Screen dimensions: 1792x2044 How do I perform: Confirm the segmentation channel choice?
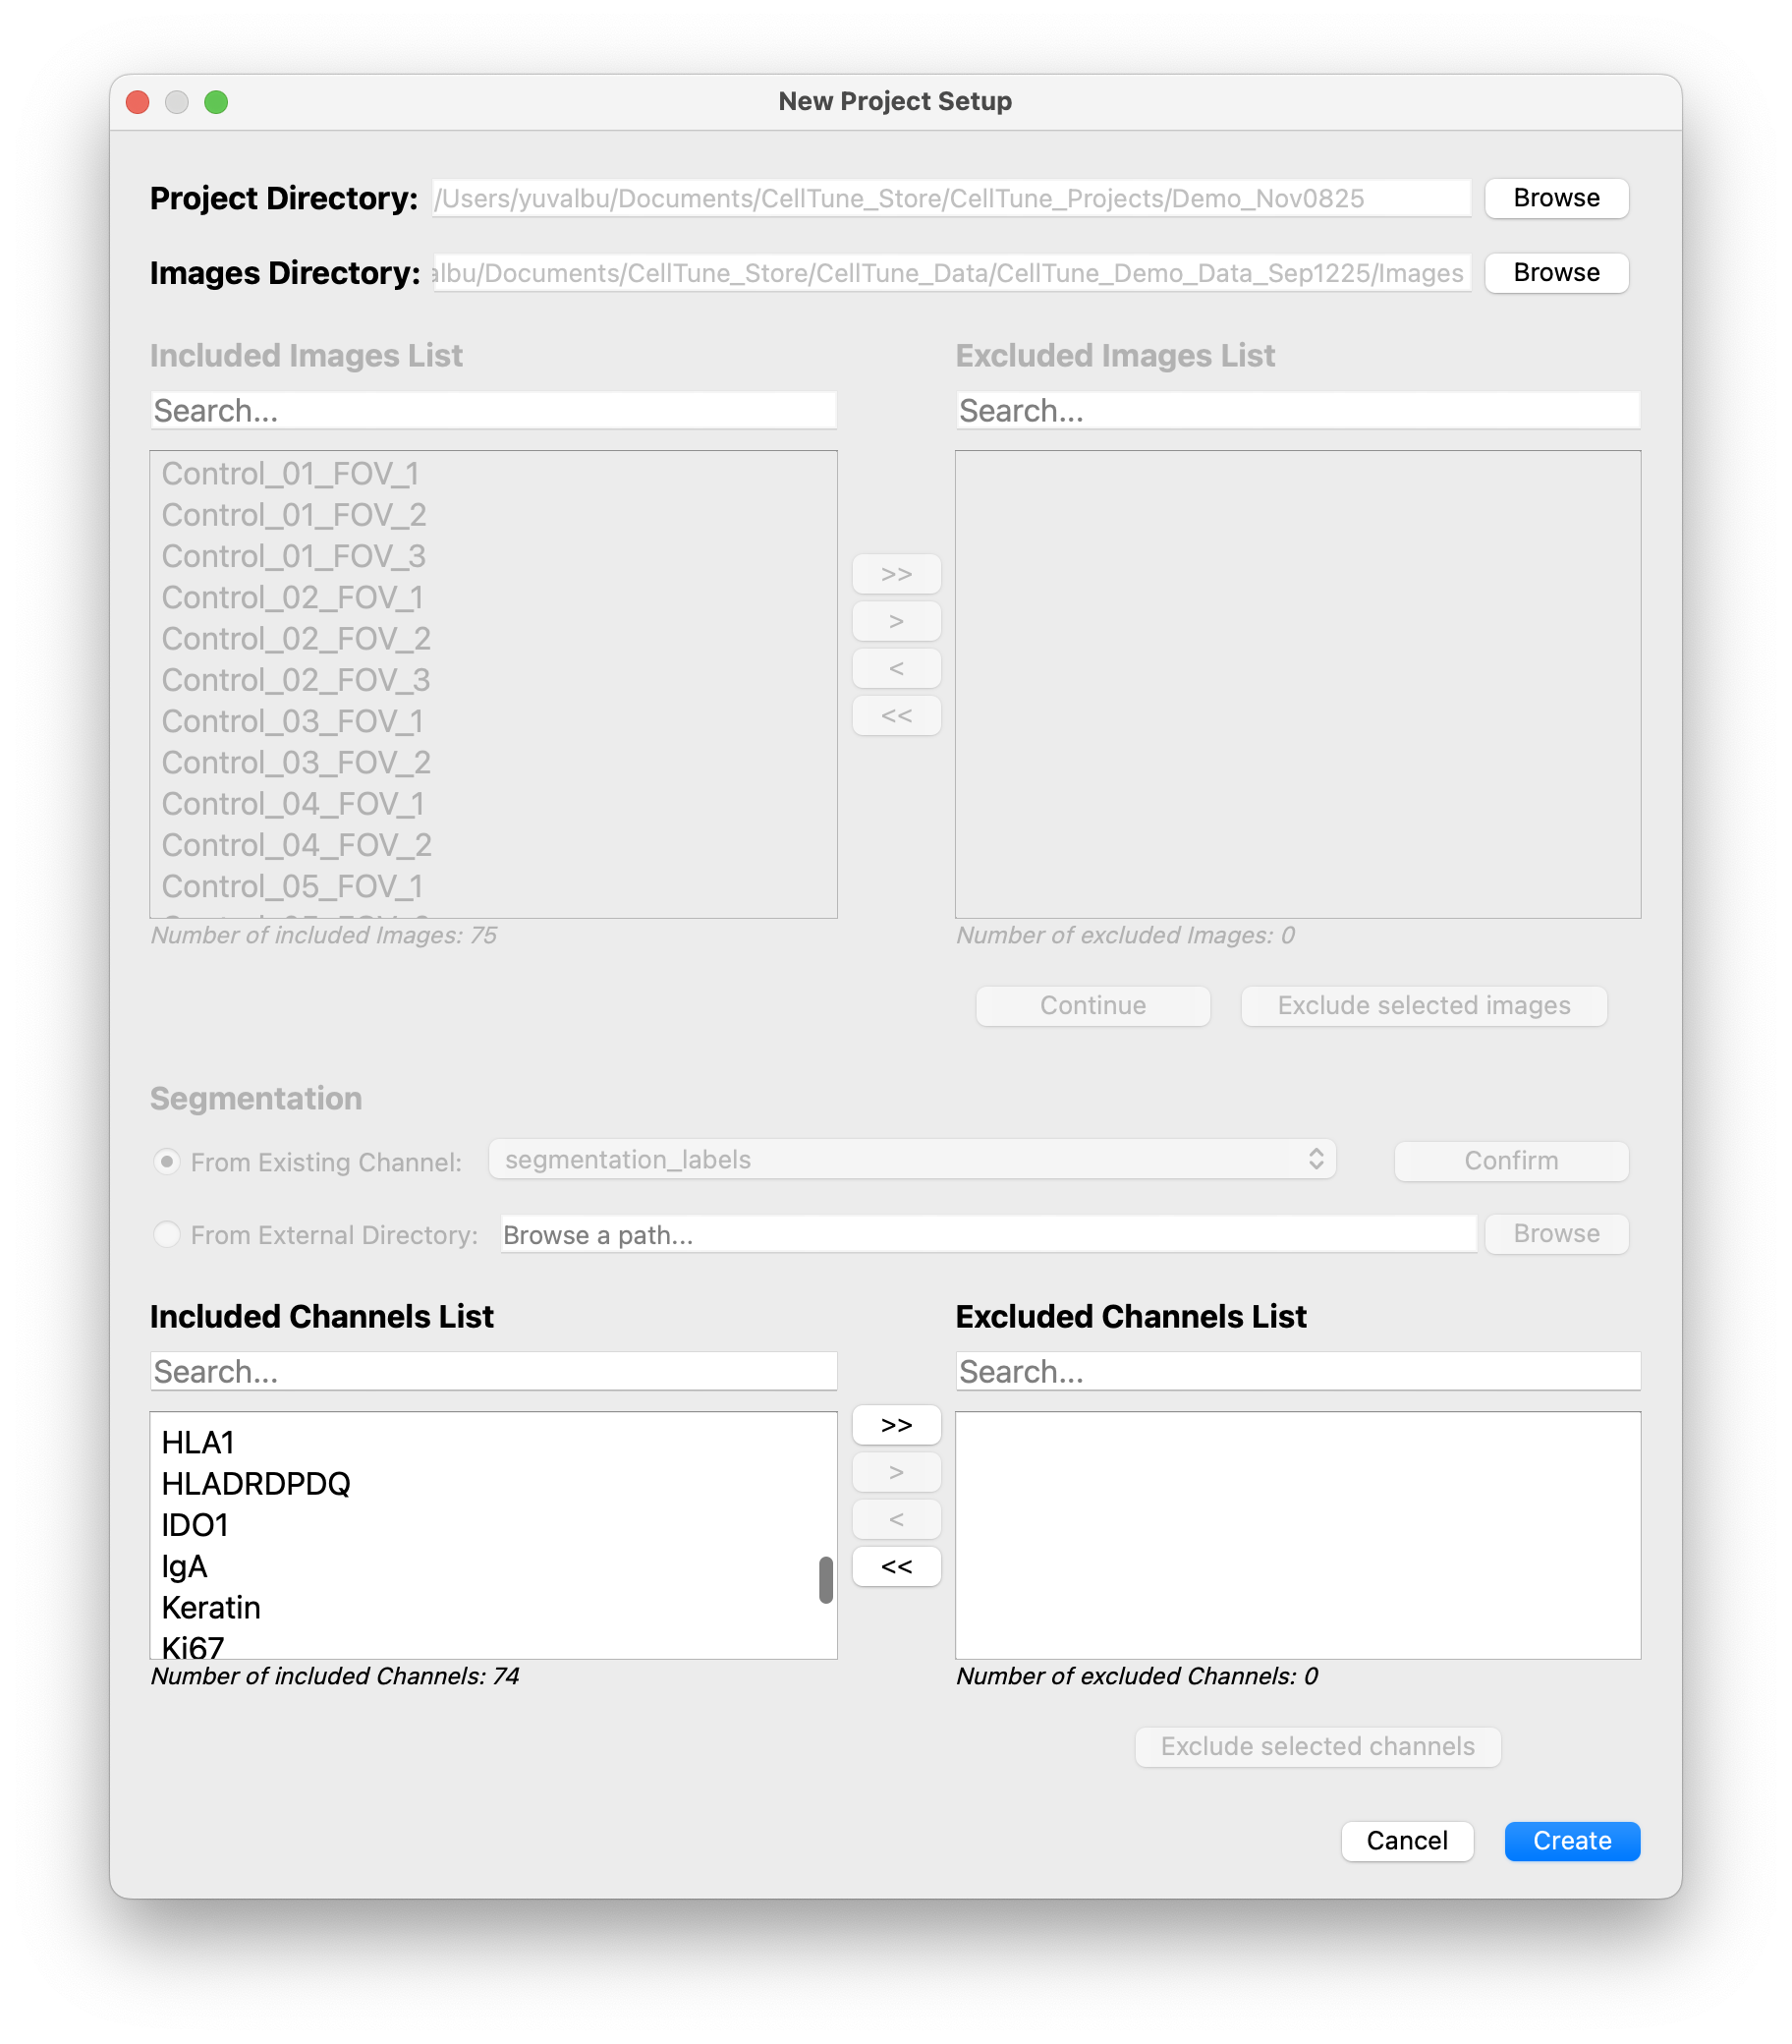pos(1511,1160)
